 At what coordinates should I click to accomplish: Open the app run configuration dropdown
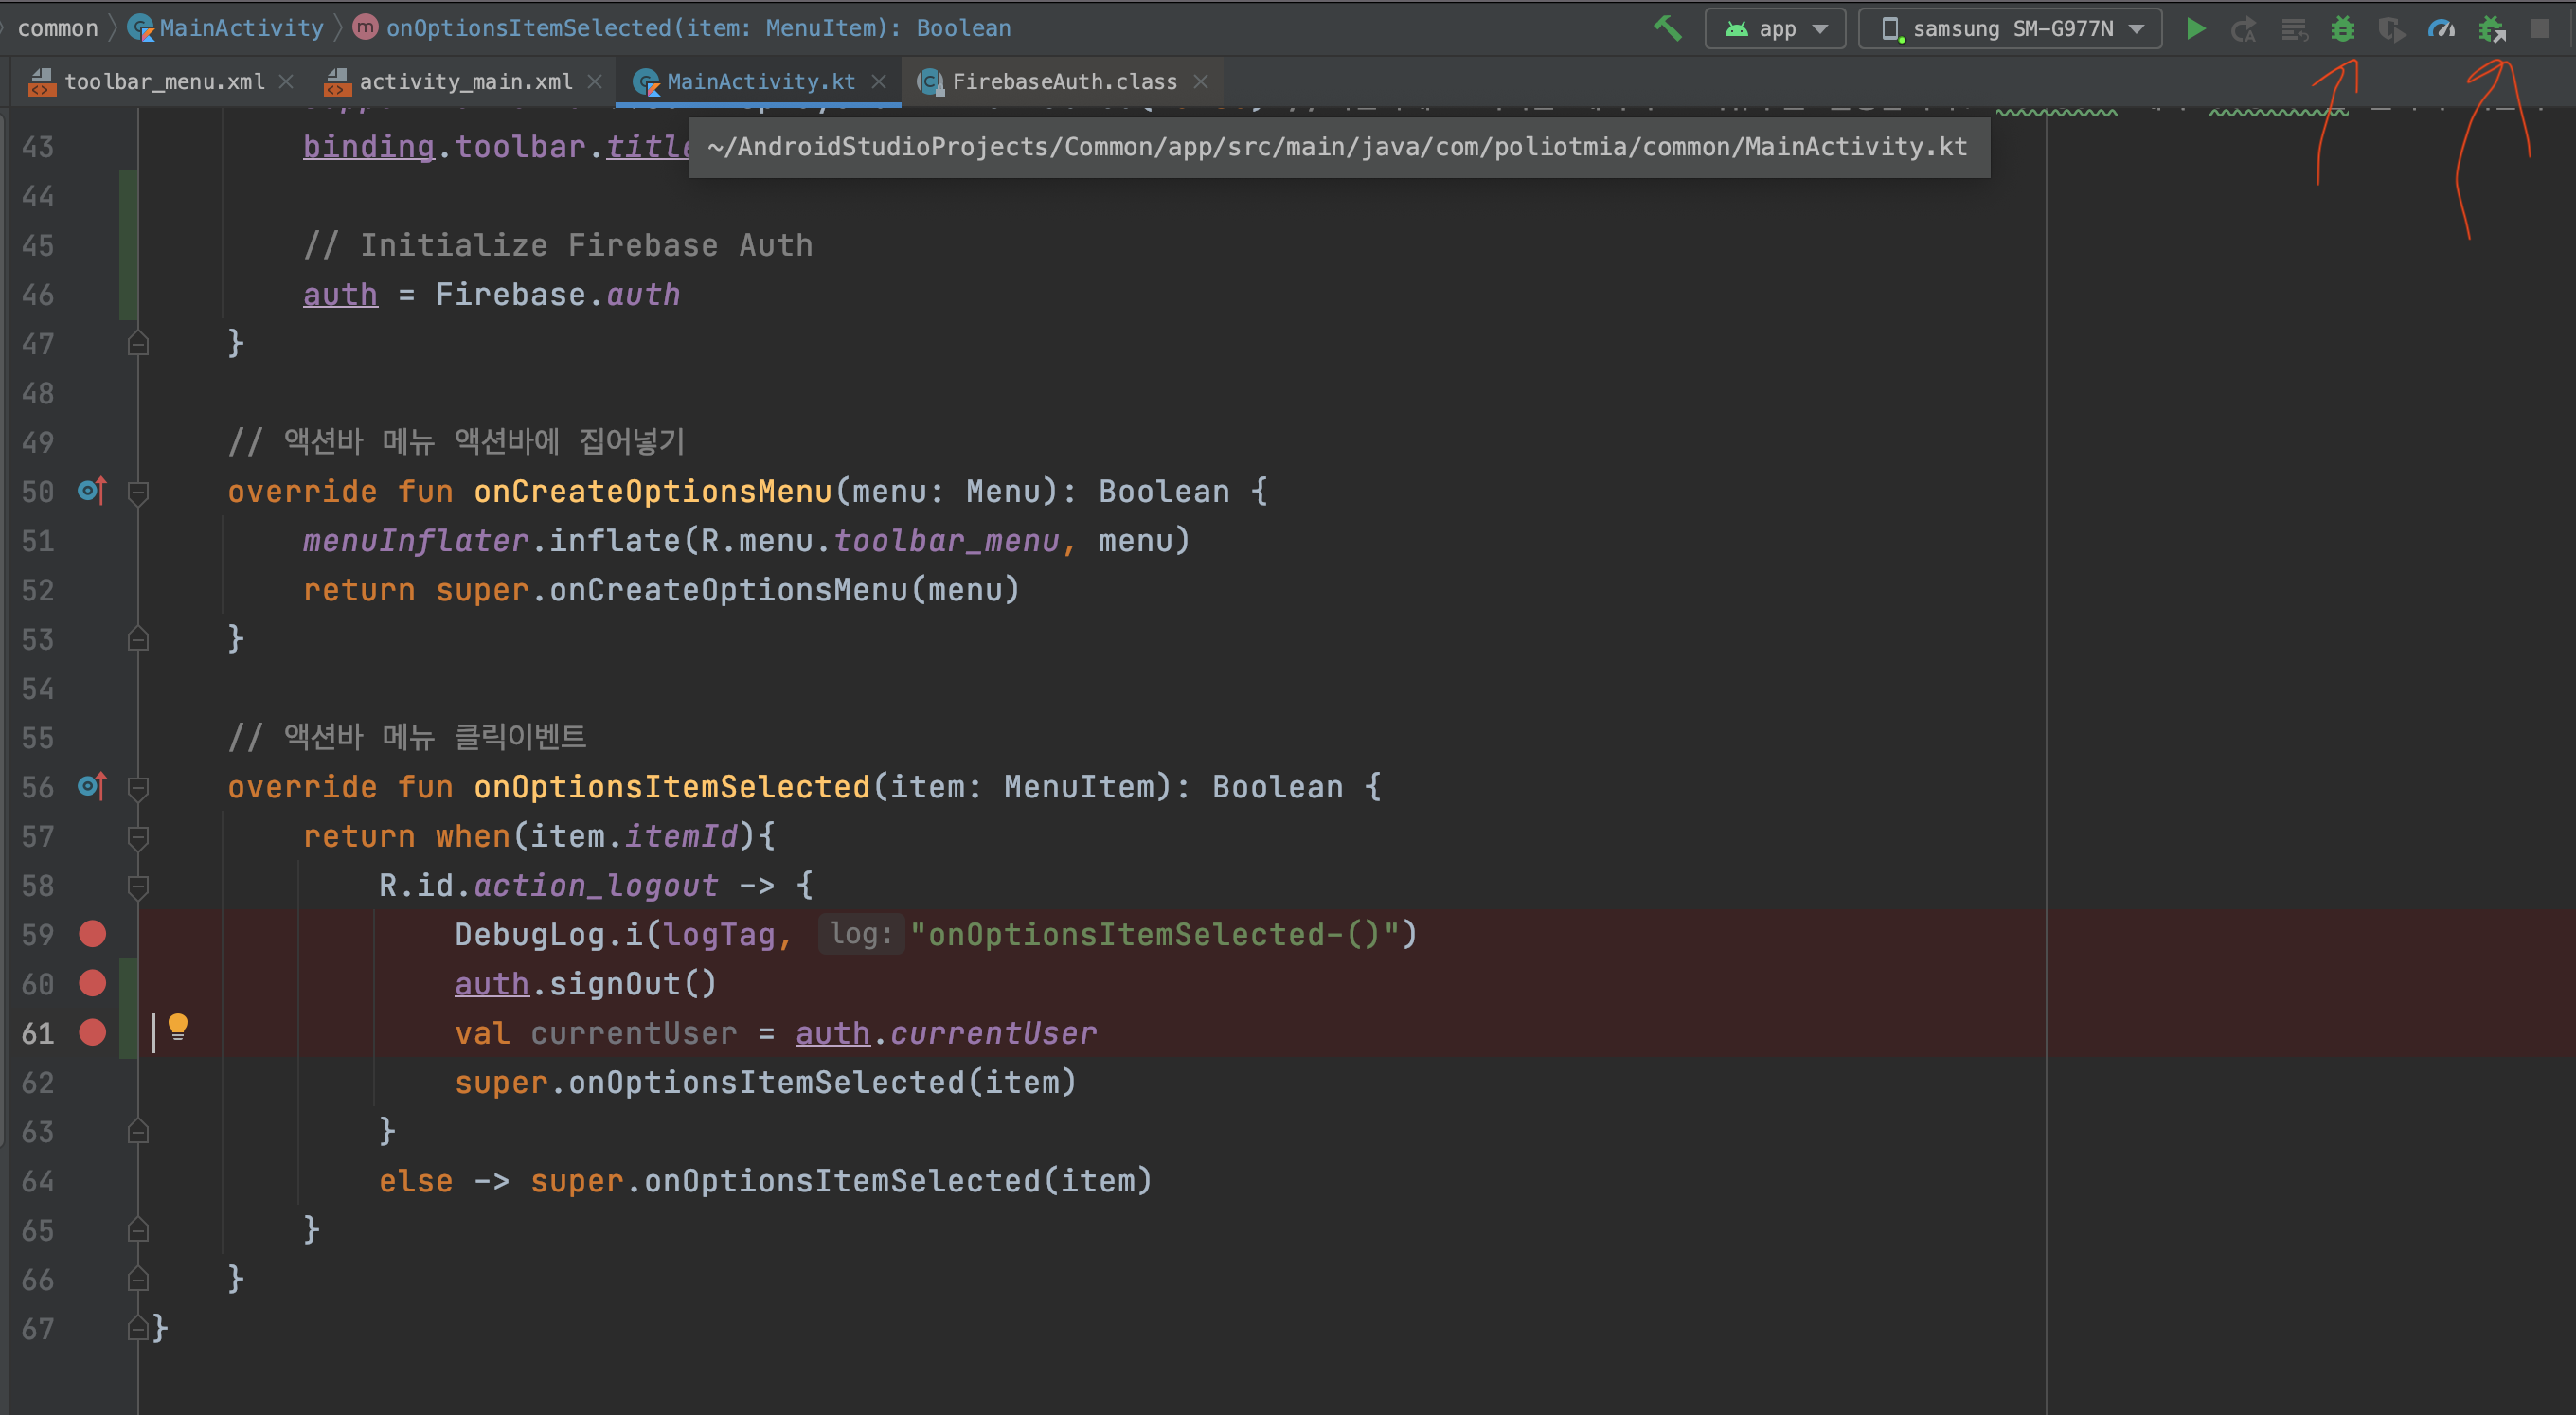[1775, 28]
